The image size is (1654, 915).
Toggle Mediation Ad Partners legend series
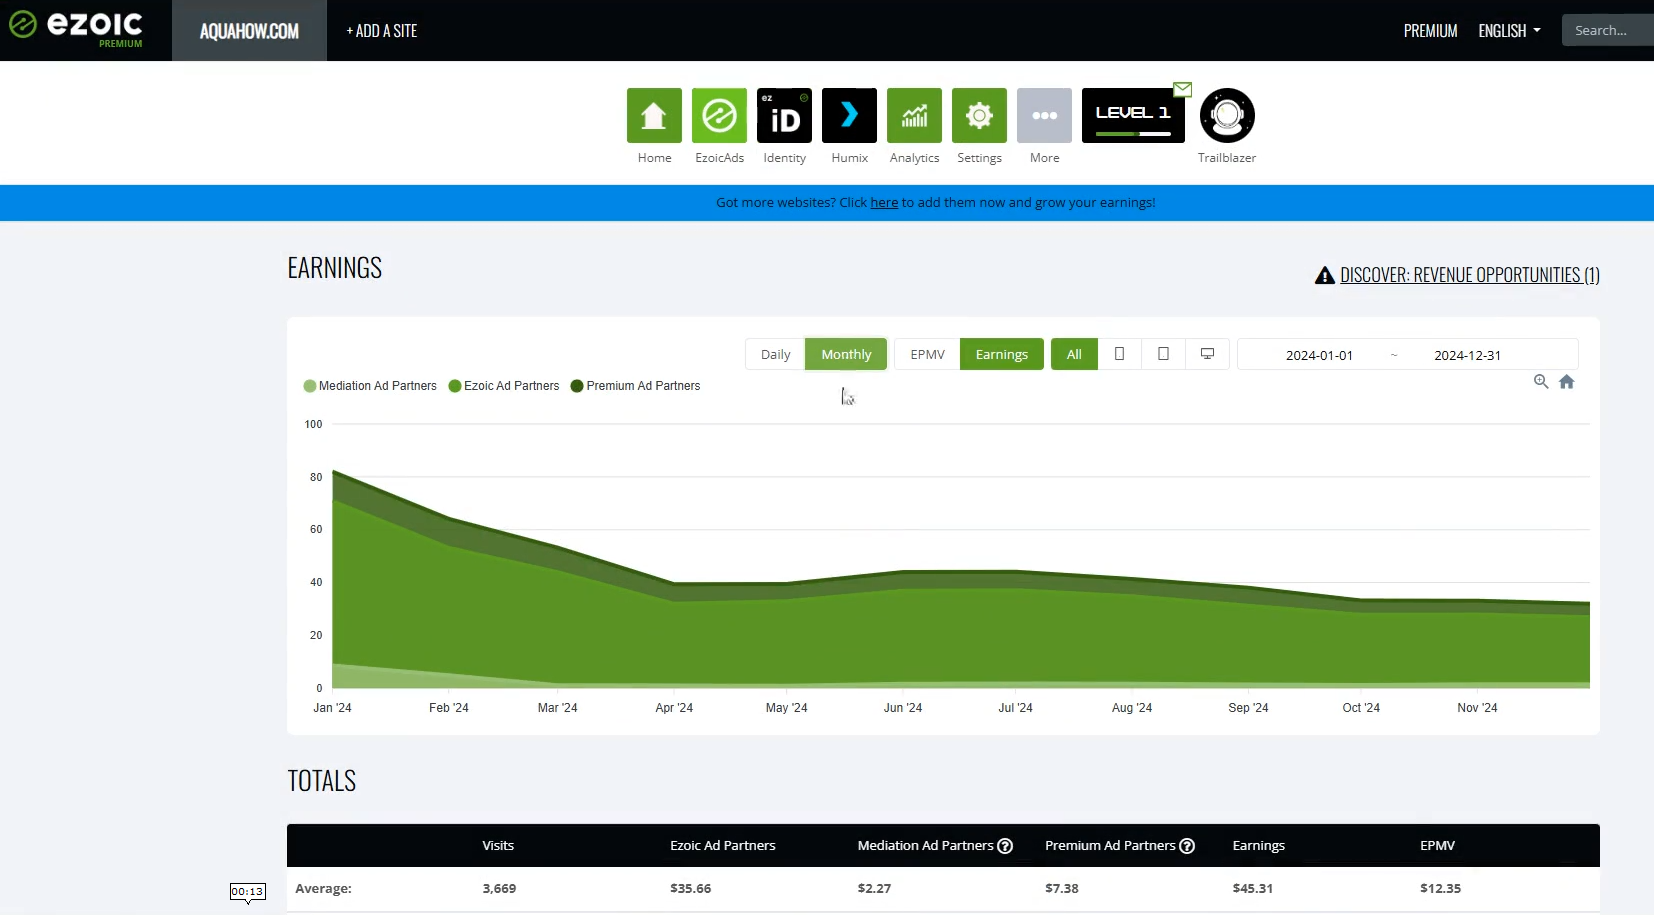370,386
